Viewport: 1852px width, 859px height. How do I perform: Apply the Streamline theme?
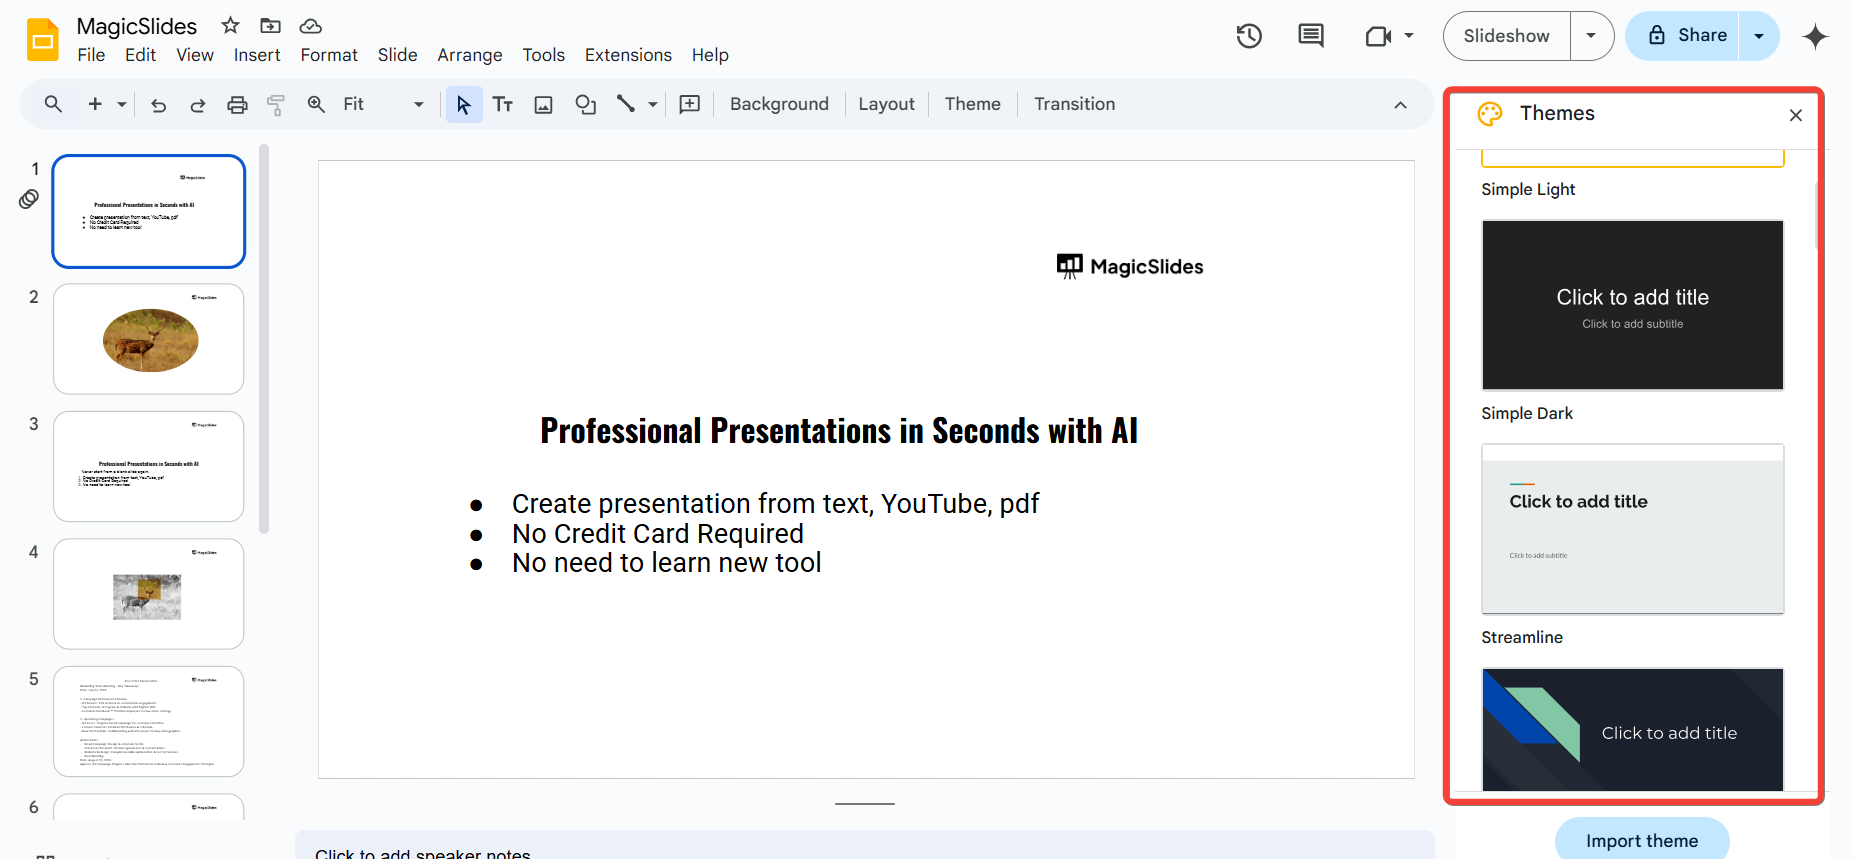[x=1633, y=529]
